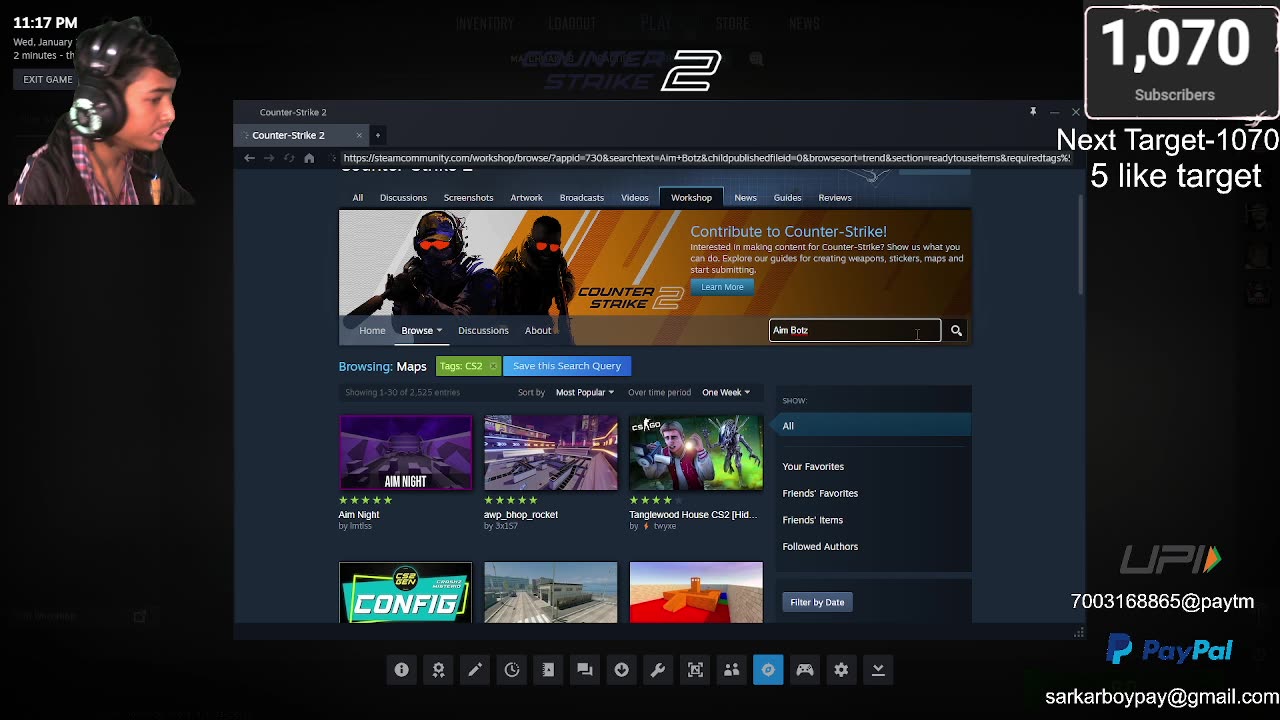Open the Downloads arrow icon in overlay toolbar
Viewport: 1280px width, 720px height.
click(621, 670)
